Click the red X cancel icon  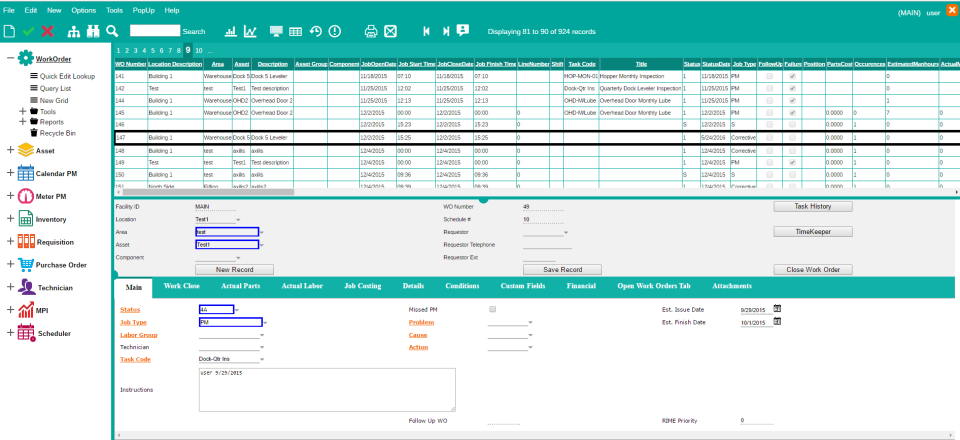[x=47, y=31]
